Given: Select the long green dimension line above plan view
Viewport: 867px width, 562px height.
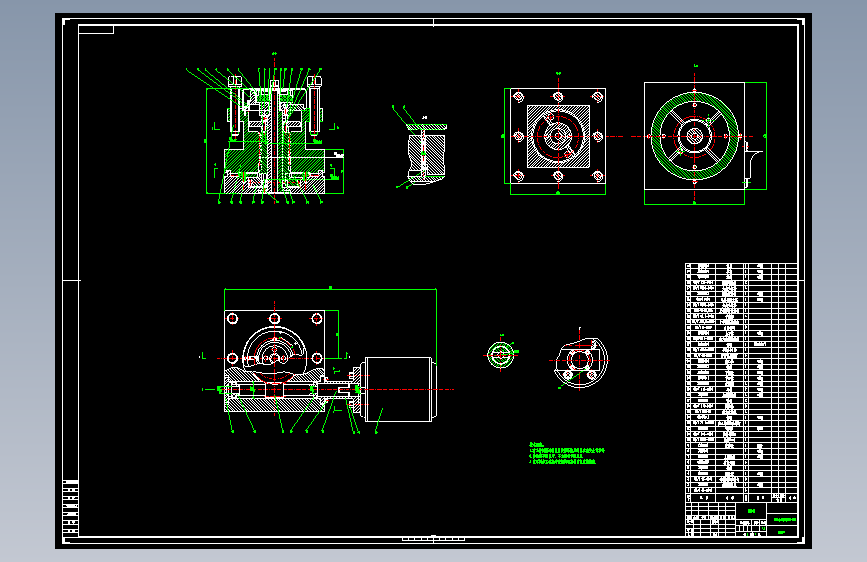Looking at the screenshot, I should click(330, 289).
